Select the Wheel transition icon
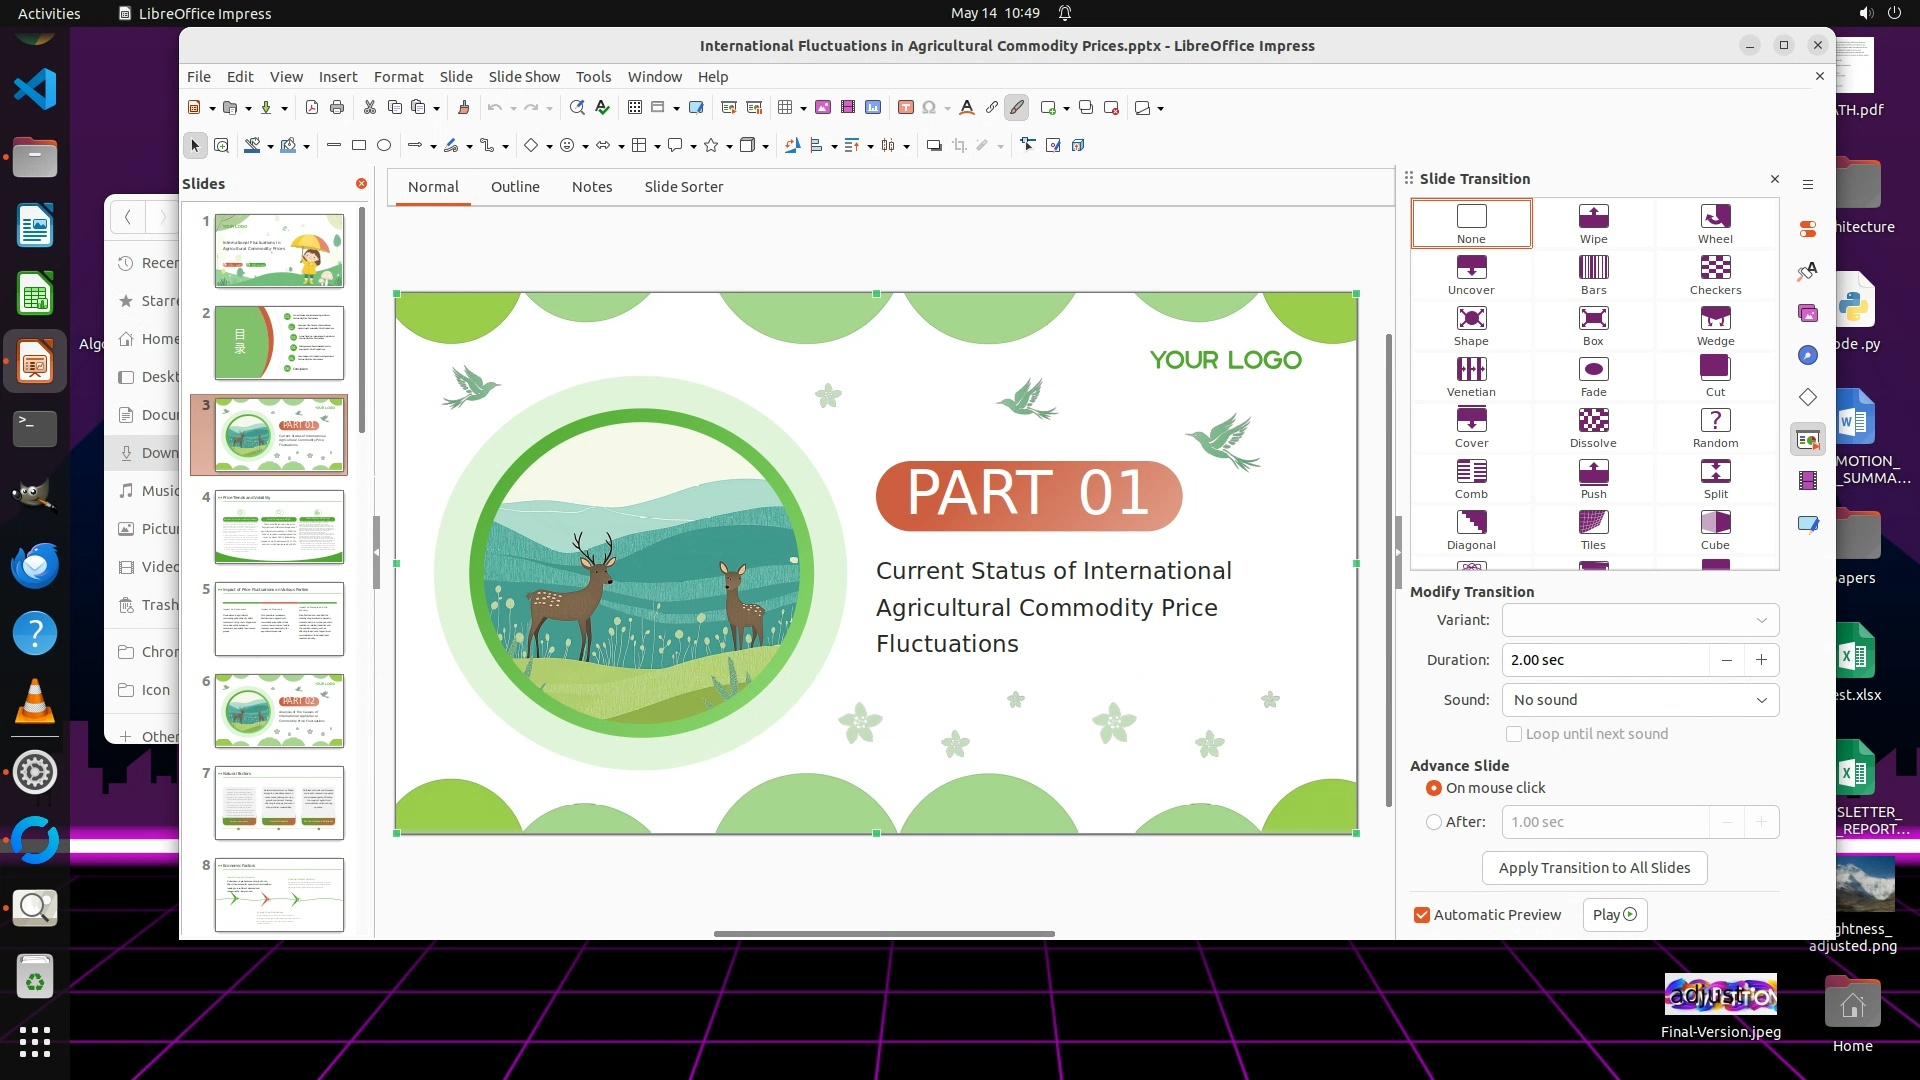Viewport: 1920px width, 1080px height. [x=1715, y=217]
